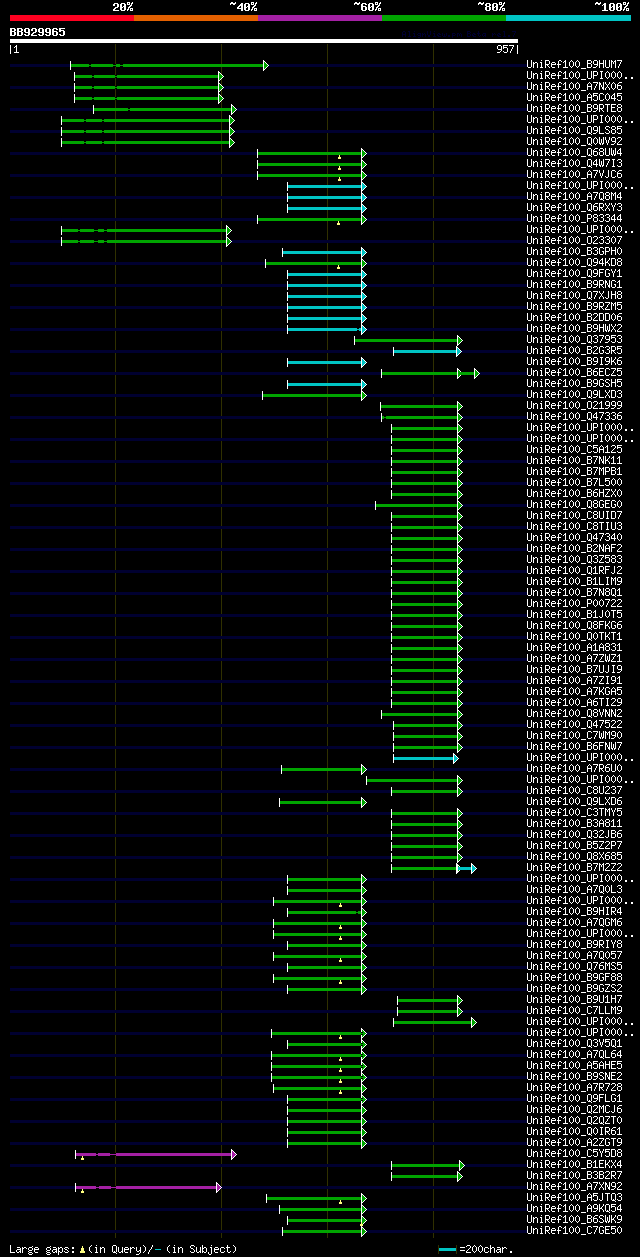640x1257 pixels.
Task: Select the UniRef100_P83344 label
Action: (574, 219)
